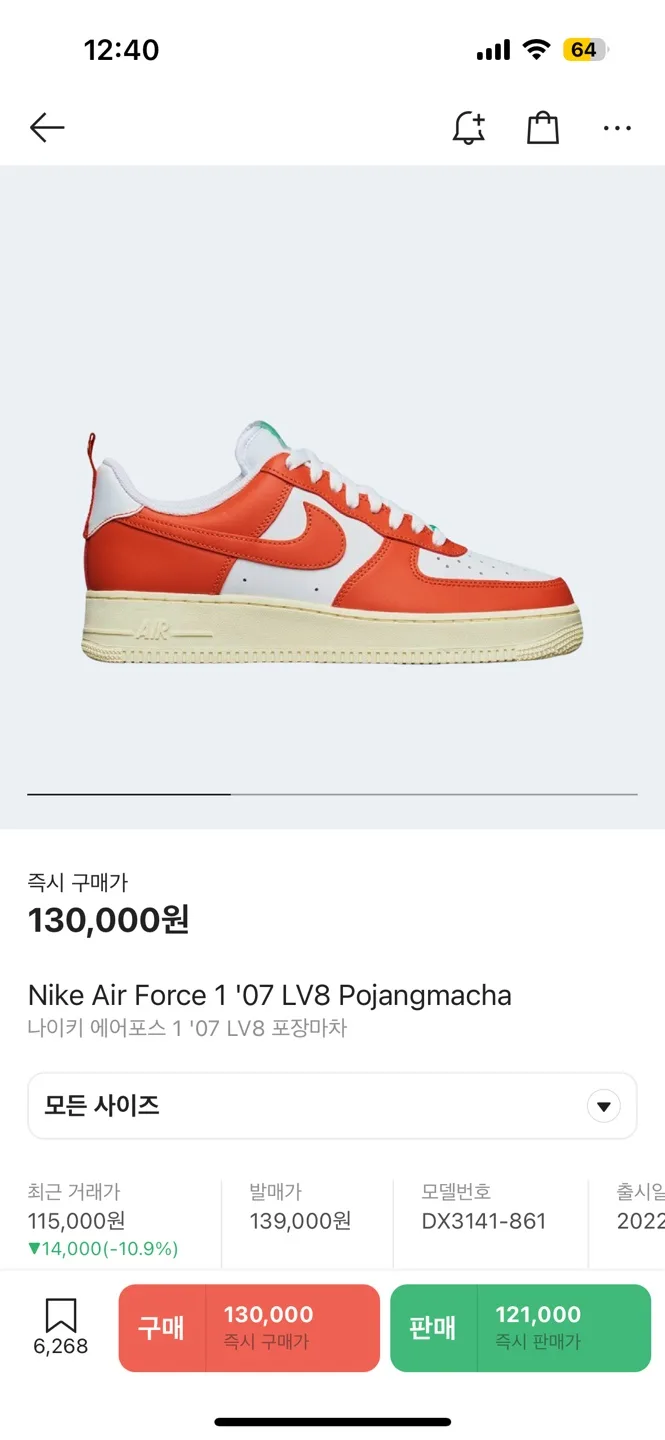Tap the 최근 거래가 115,000원 info

[x=102, y=1220]
